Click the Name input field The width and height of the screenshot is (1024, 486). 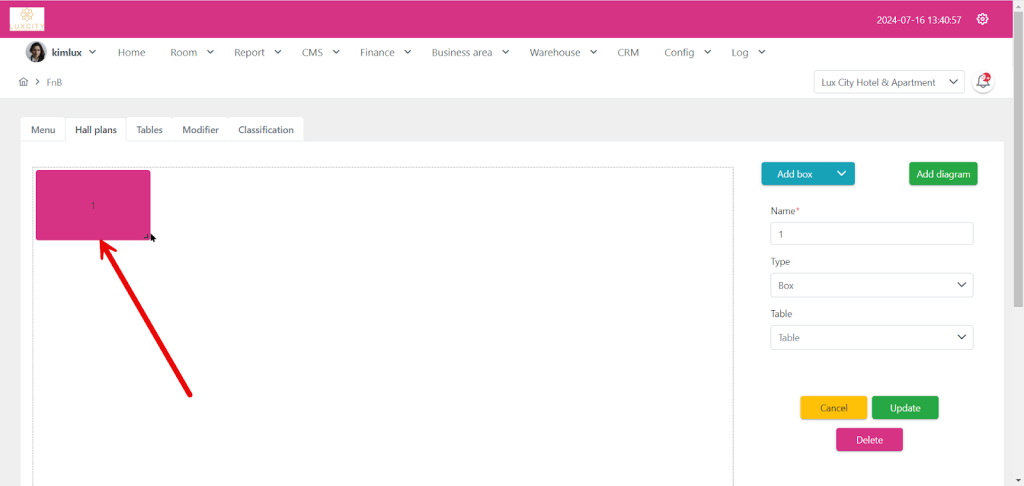click(871, 233)
